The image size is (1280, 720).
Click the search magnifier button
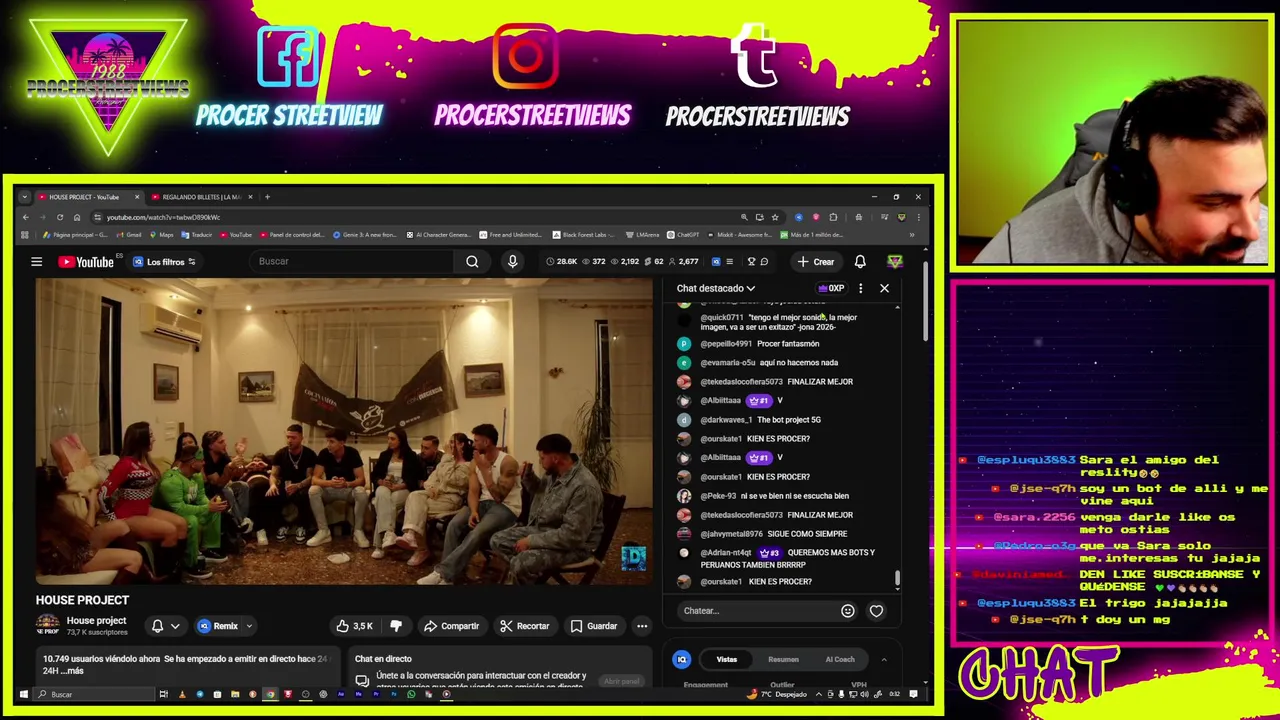click(472, 262)
